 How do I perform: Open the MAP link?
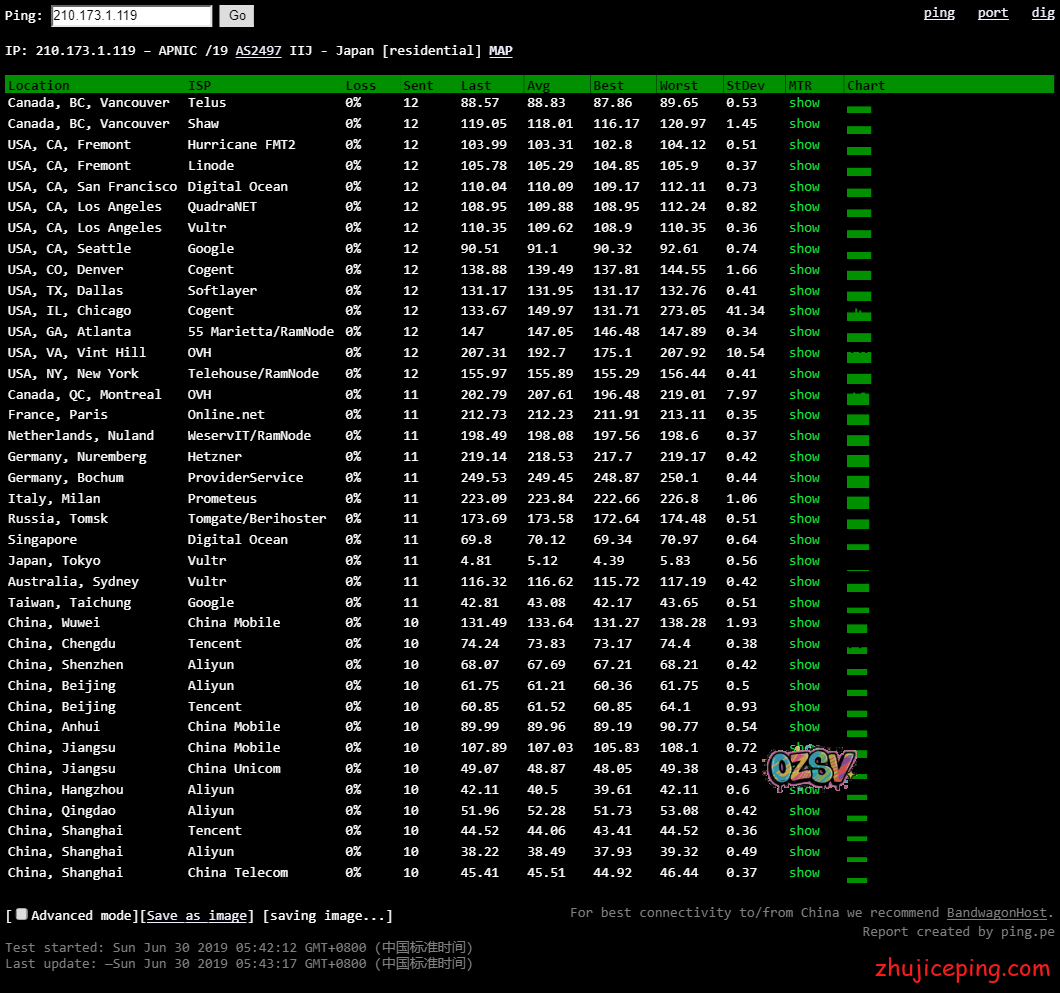(500, 51)
